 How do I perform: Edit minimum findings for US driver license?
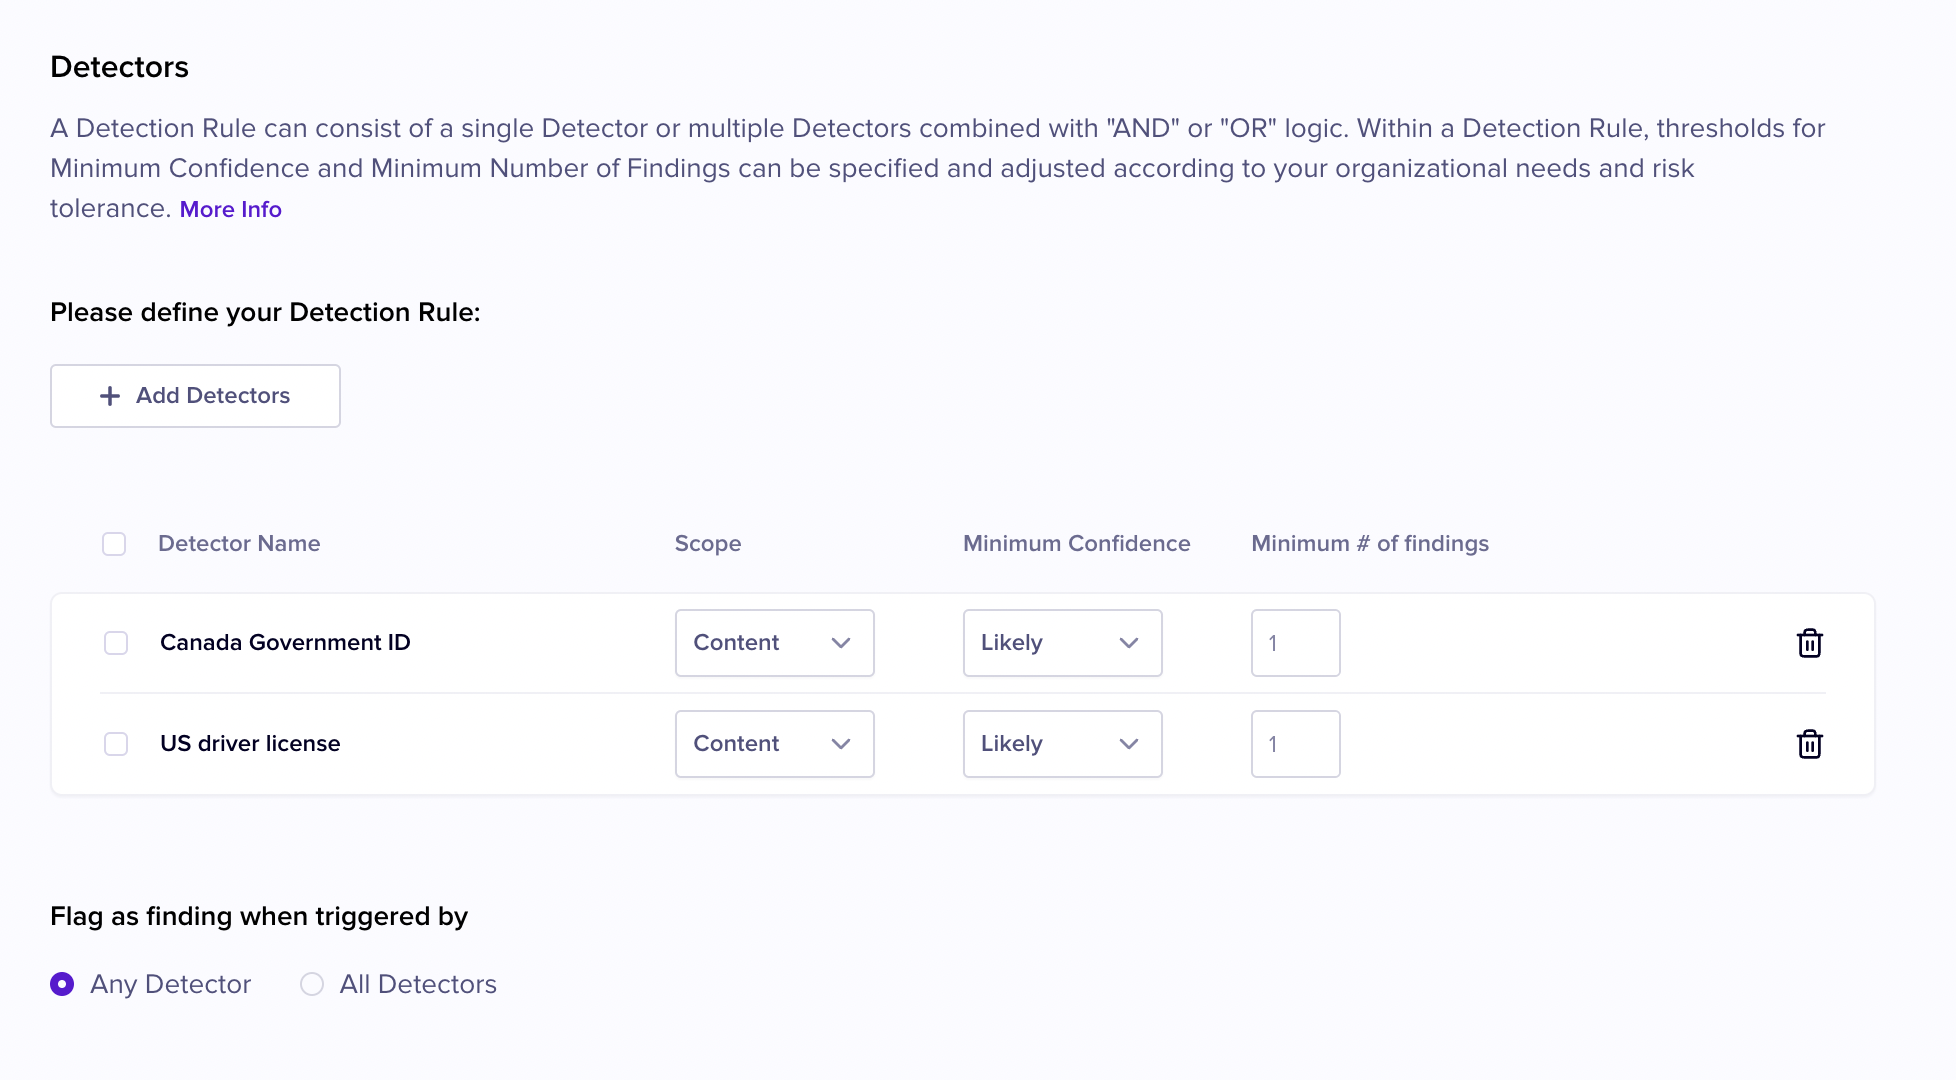point(1295,744)
